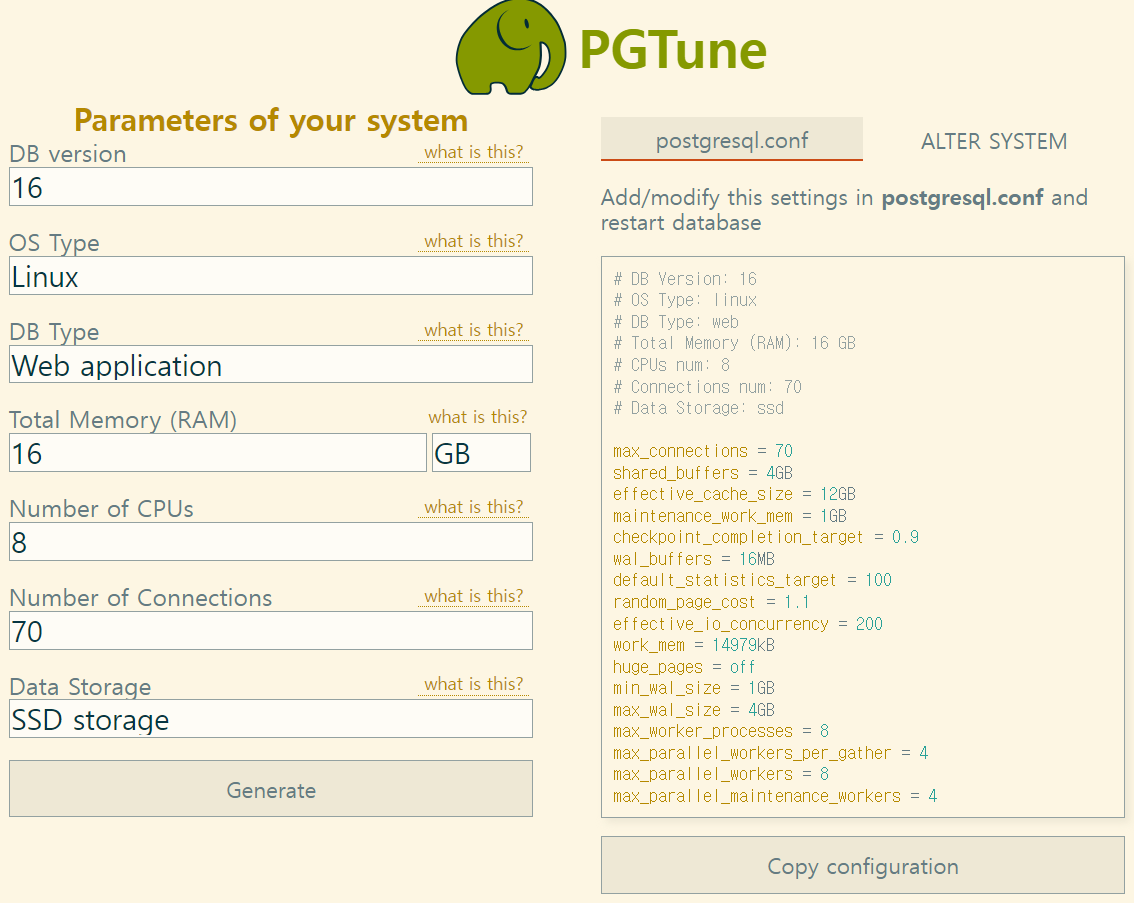Open the memory unit dropdown showing GB

[x=481, y=453]
